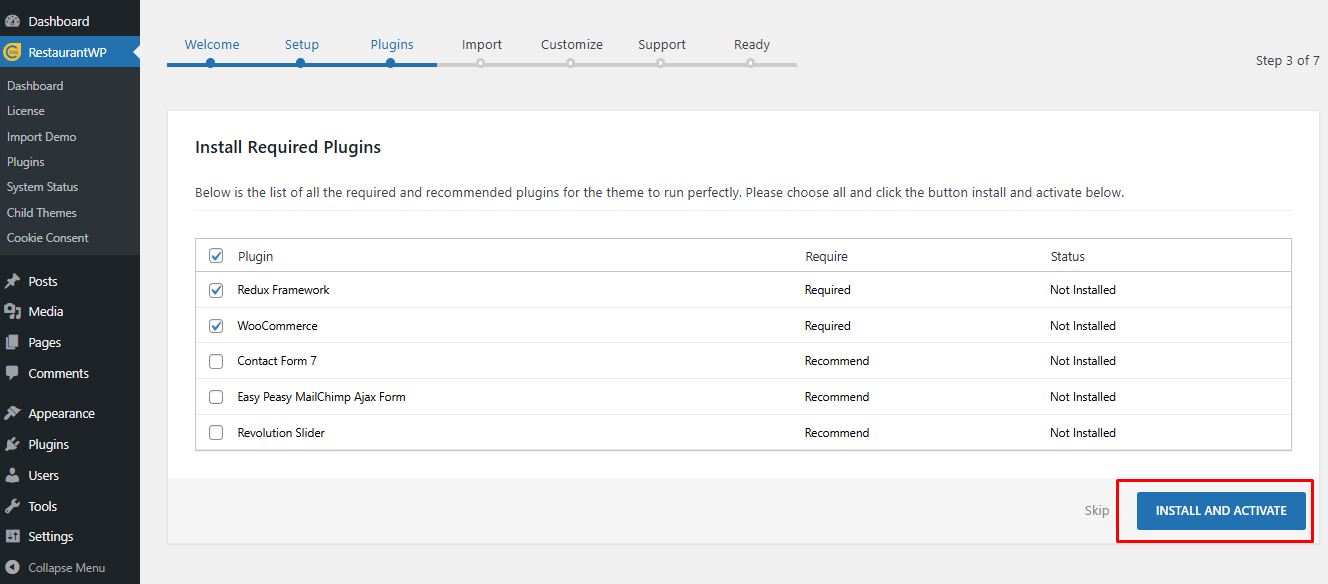Toggle the select-all Plugin header checkbox
Viewport: 1328px width, 584px height.
[x=216, y=256]
